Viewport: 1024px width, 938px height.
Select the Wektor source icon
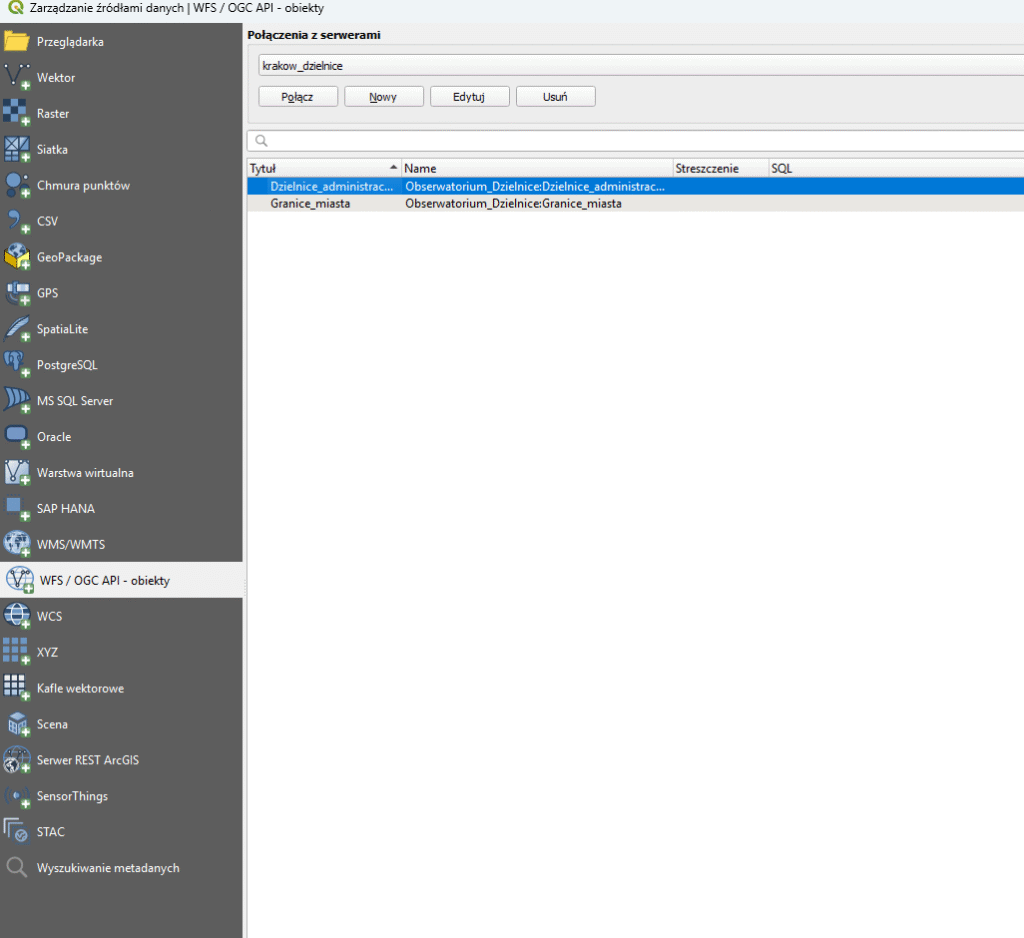coord(17,78)
